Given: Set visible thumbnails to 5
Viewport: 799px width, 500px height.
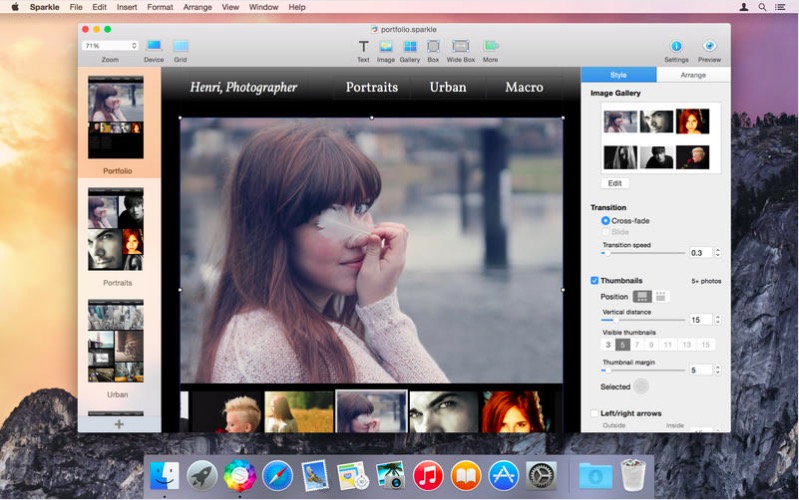Looking at the screenshot, I should click(622, 345).
